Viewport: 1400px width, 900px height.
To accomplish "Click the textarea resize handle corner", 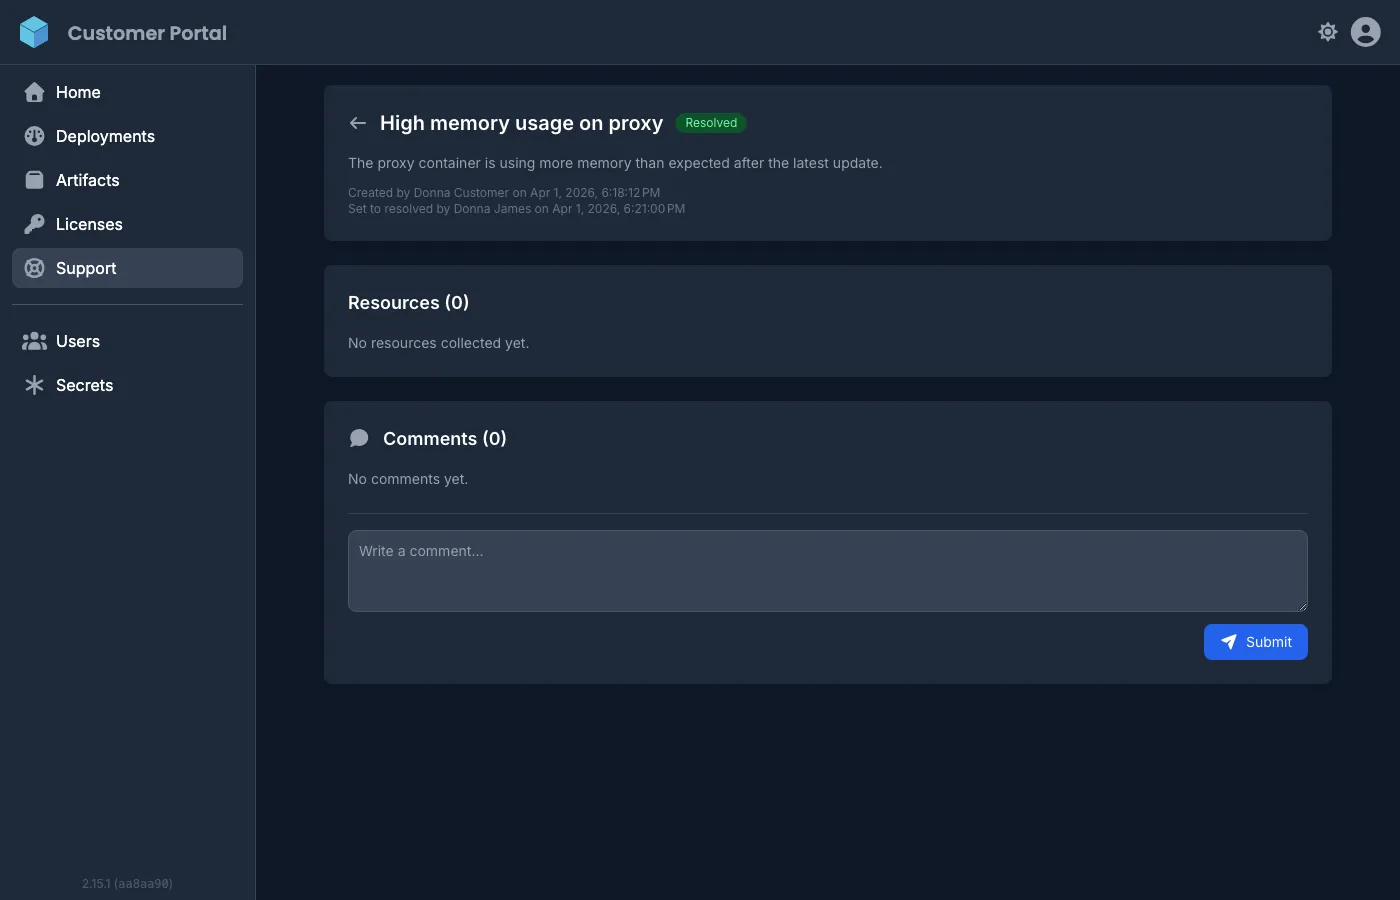I will (1303, 607).
